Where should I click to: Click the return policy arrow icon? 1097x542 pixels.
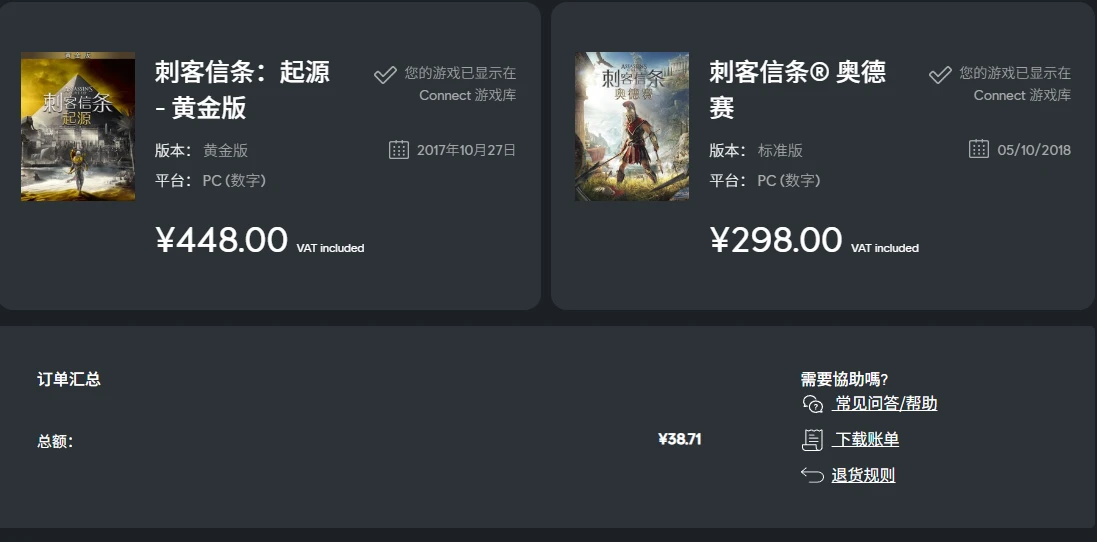pos(812,476)
